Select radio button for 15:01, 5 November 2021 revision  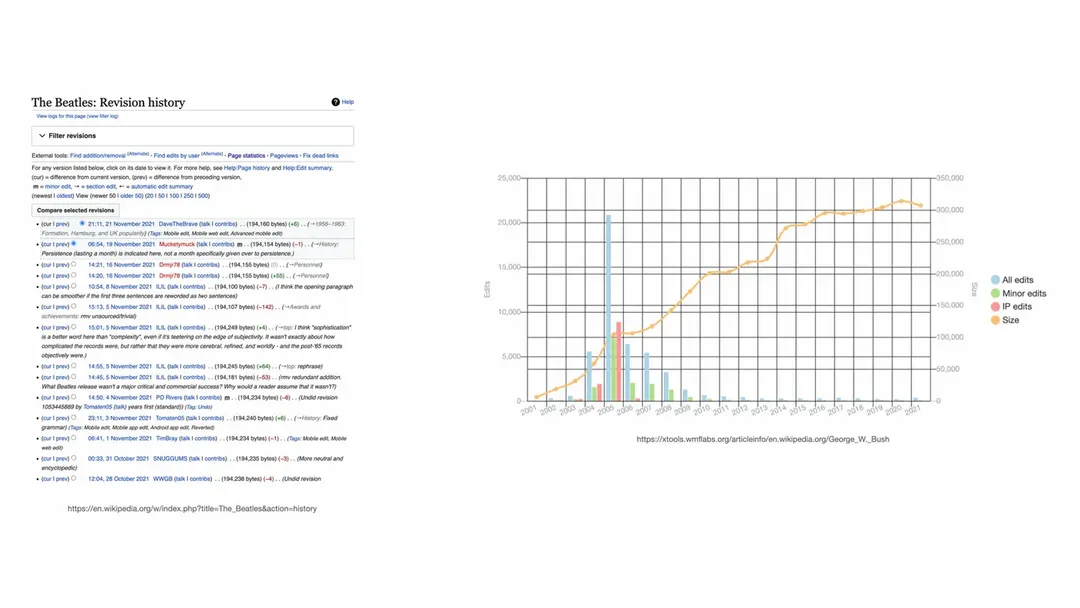click(x=74, y=327)
